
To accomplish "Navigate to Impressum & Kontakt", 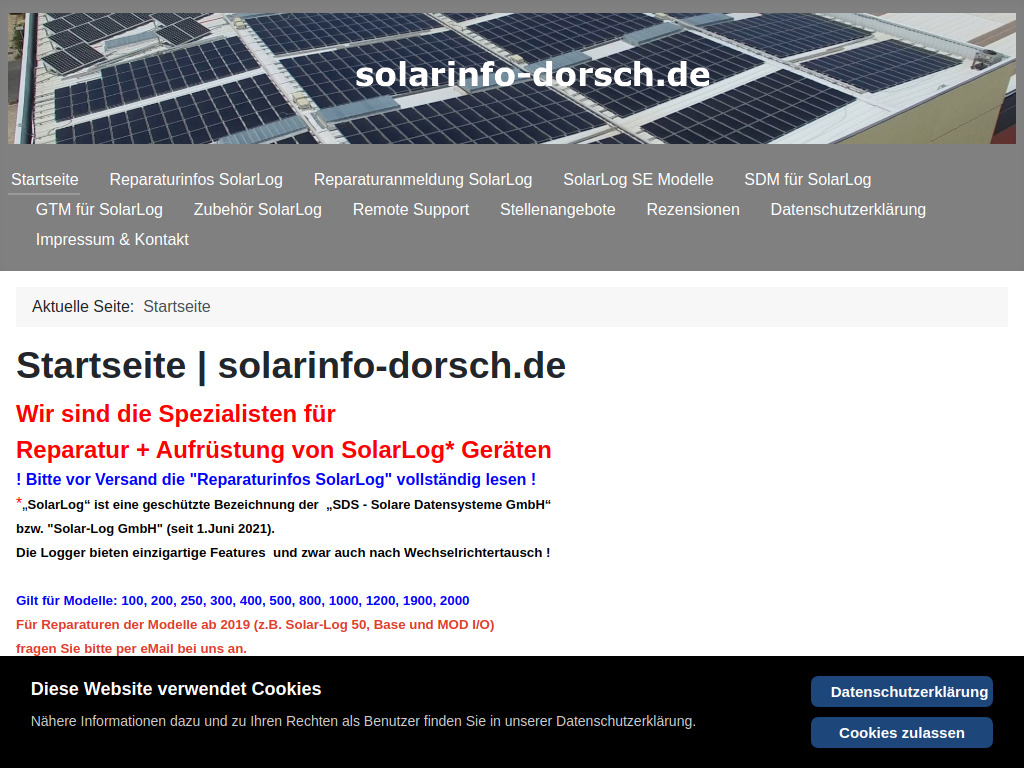I will click(x=112, y=239).
